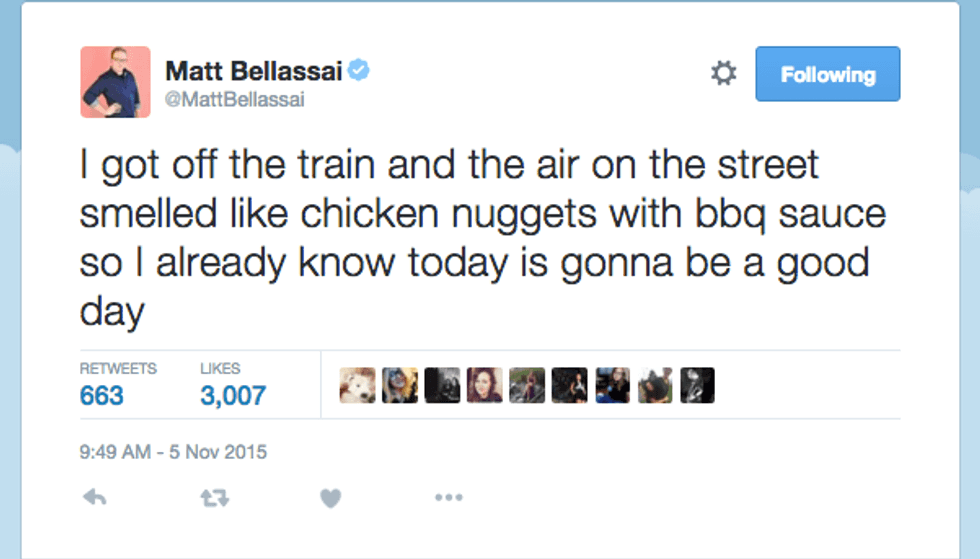Click the reply arrow icon
This screenshot has height=559, width=980.
click(x=95, y=497)
